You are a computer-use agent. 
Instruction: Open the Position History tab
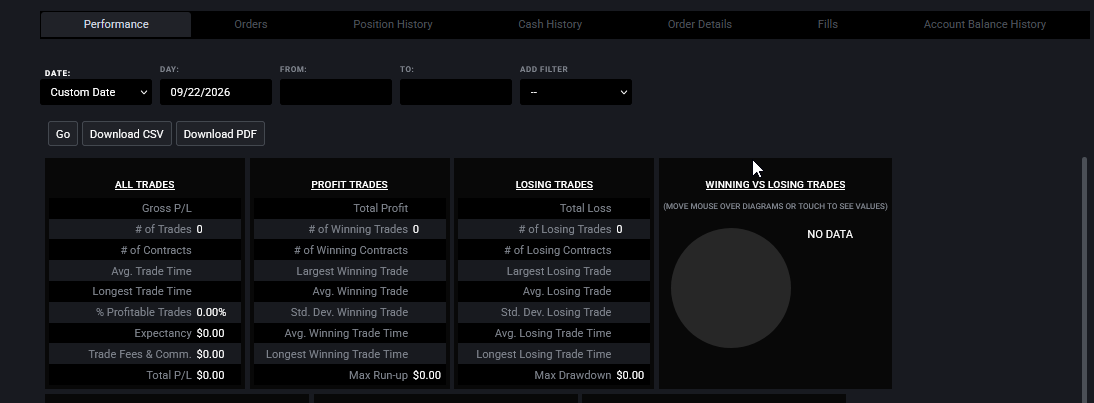pos(393,24)
